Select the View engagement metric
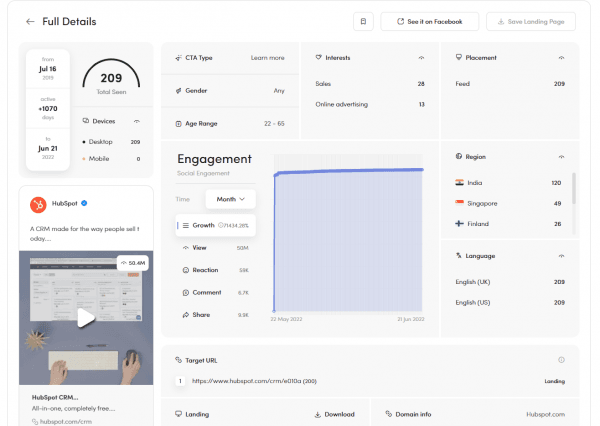 tap(215, 248)
